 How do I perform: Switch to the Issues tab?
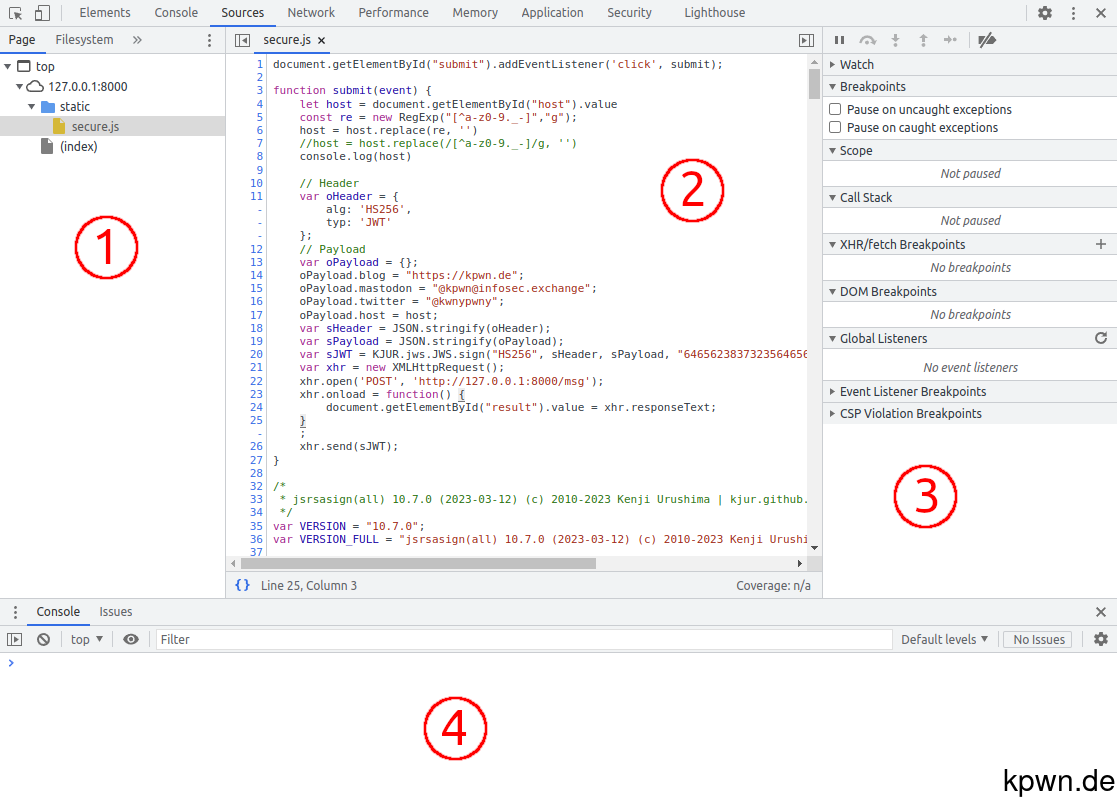[x=115, y=611]
